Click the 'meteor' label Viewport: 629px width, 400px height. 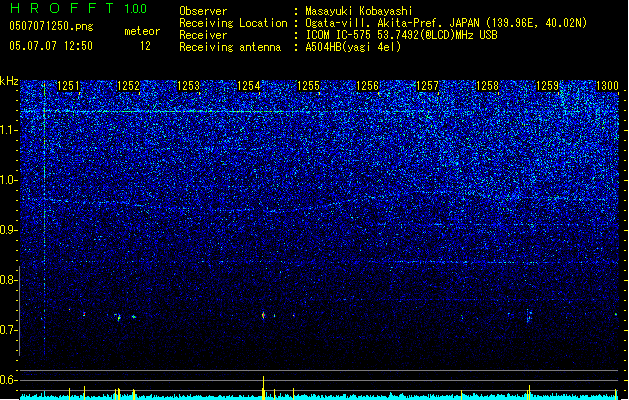tap(142, 31)
